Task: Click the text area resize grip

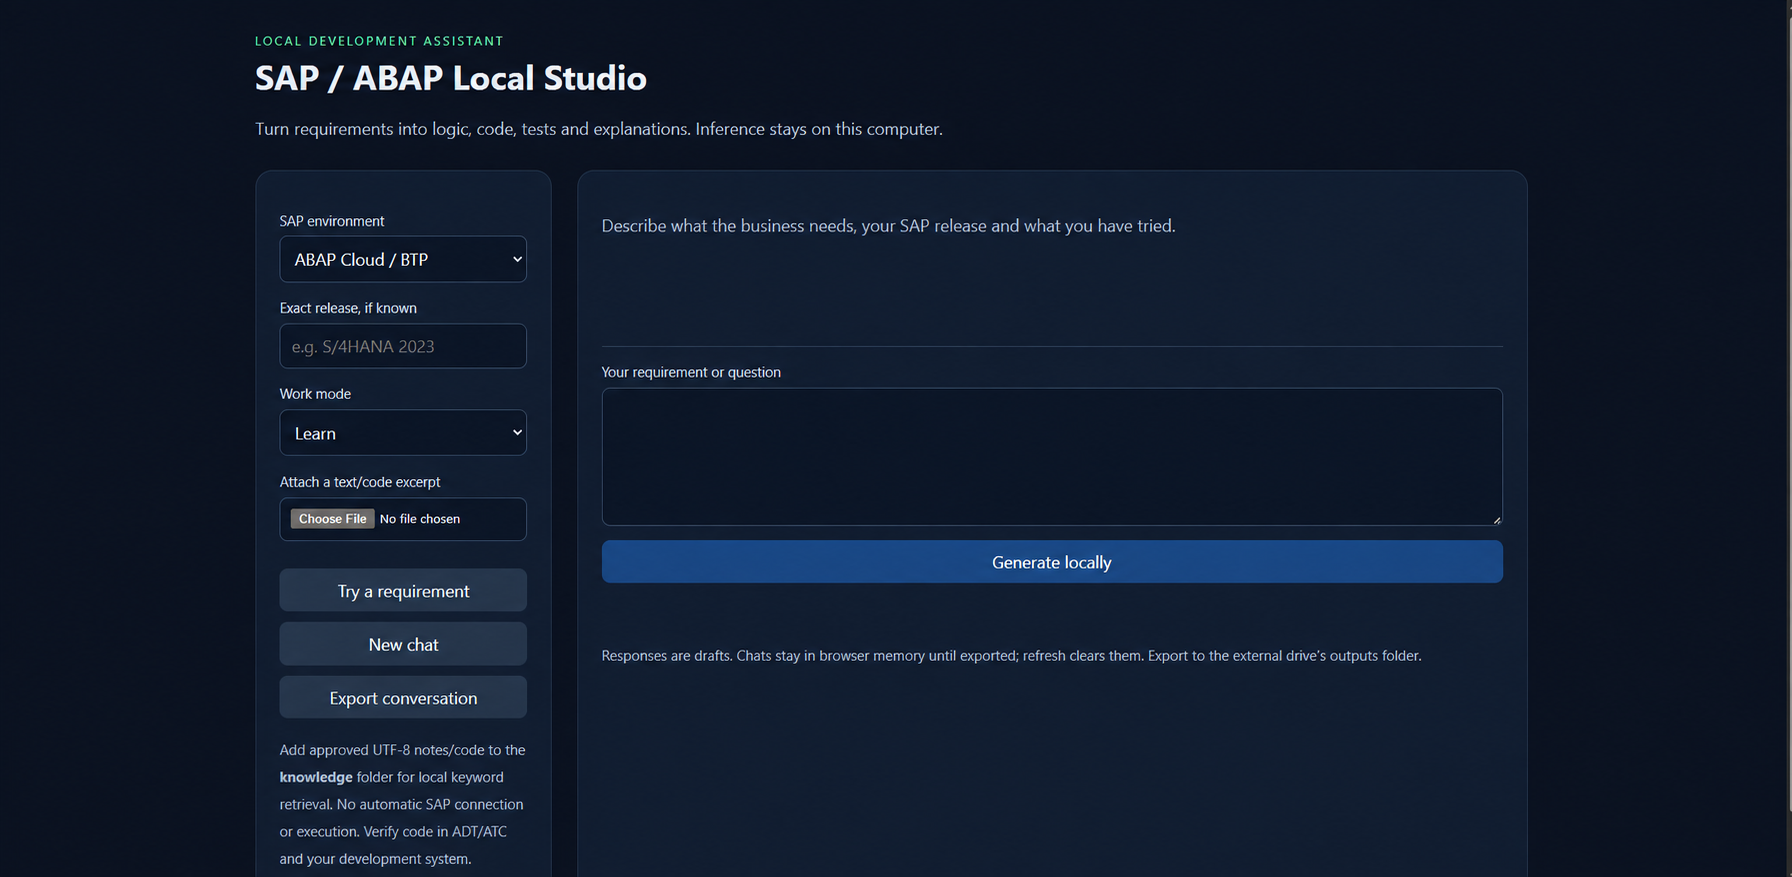Action: [1496, 520]
